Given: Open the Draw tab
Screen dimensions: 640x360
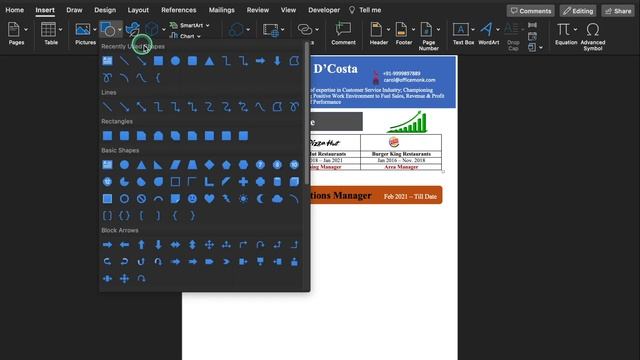Looking at the screenshot, I should click(x=74, y=10).
